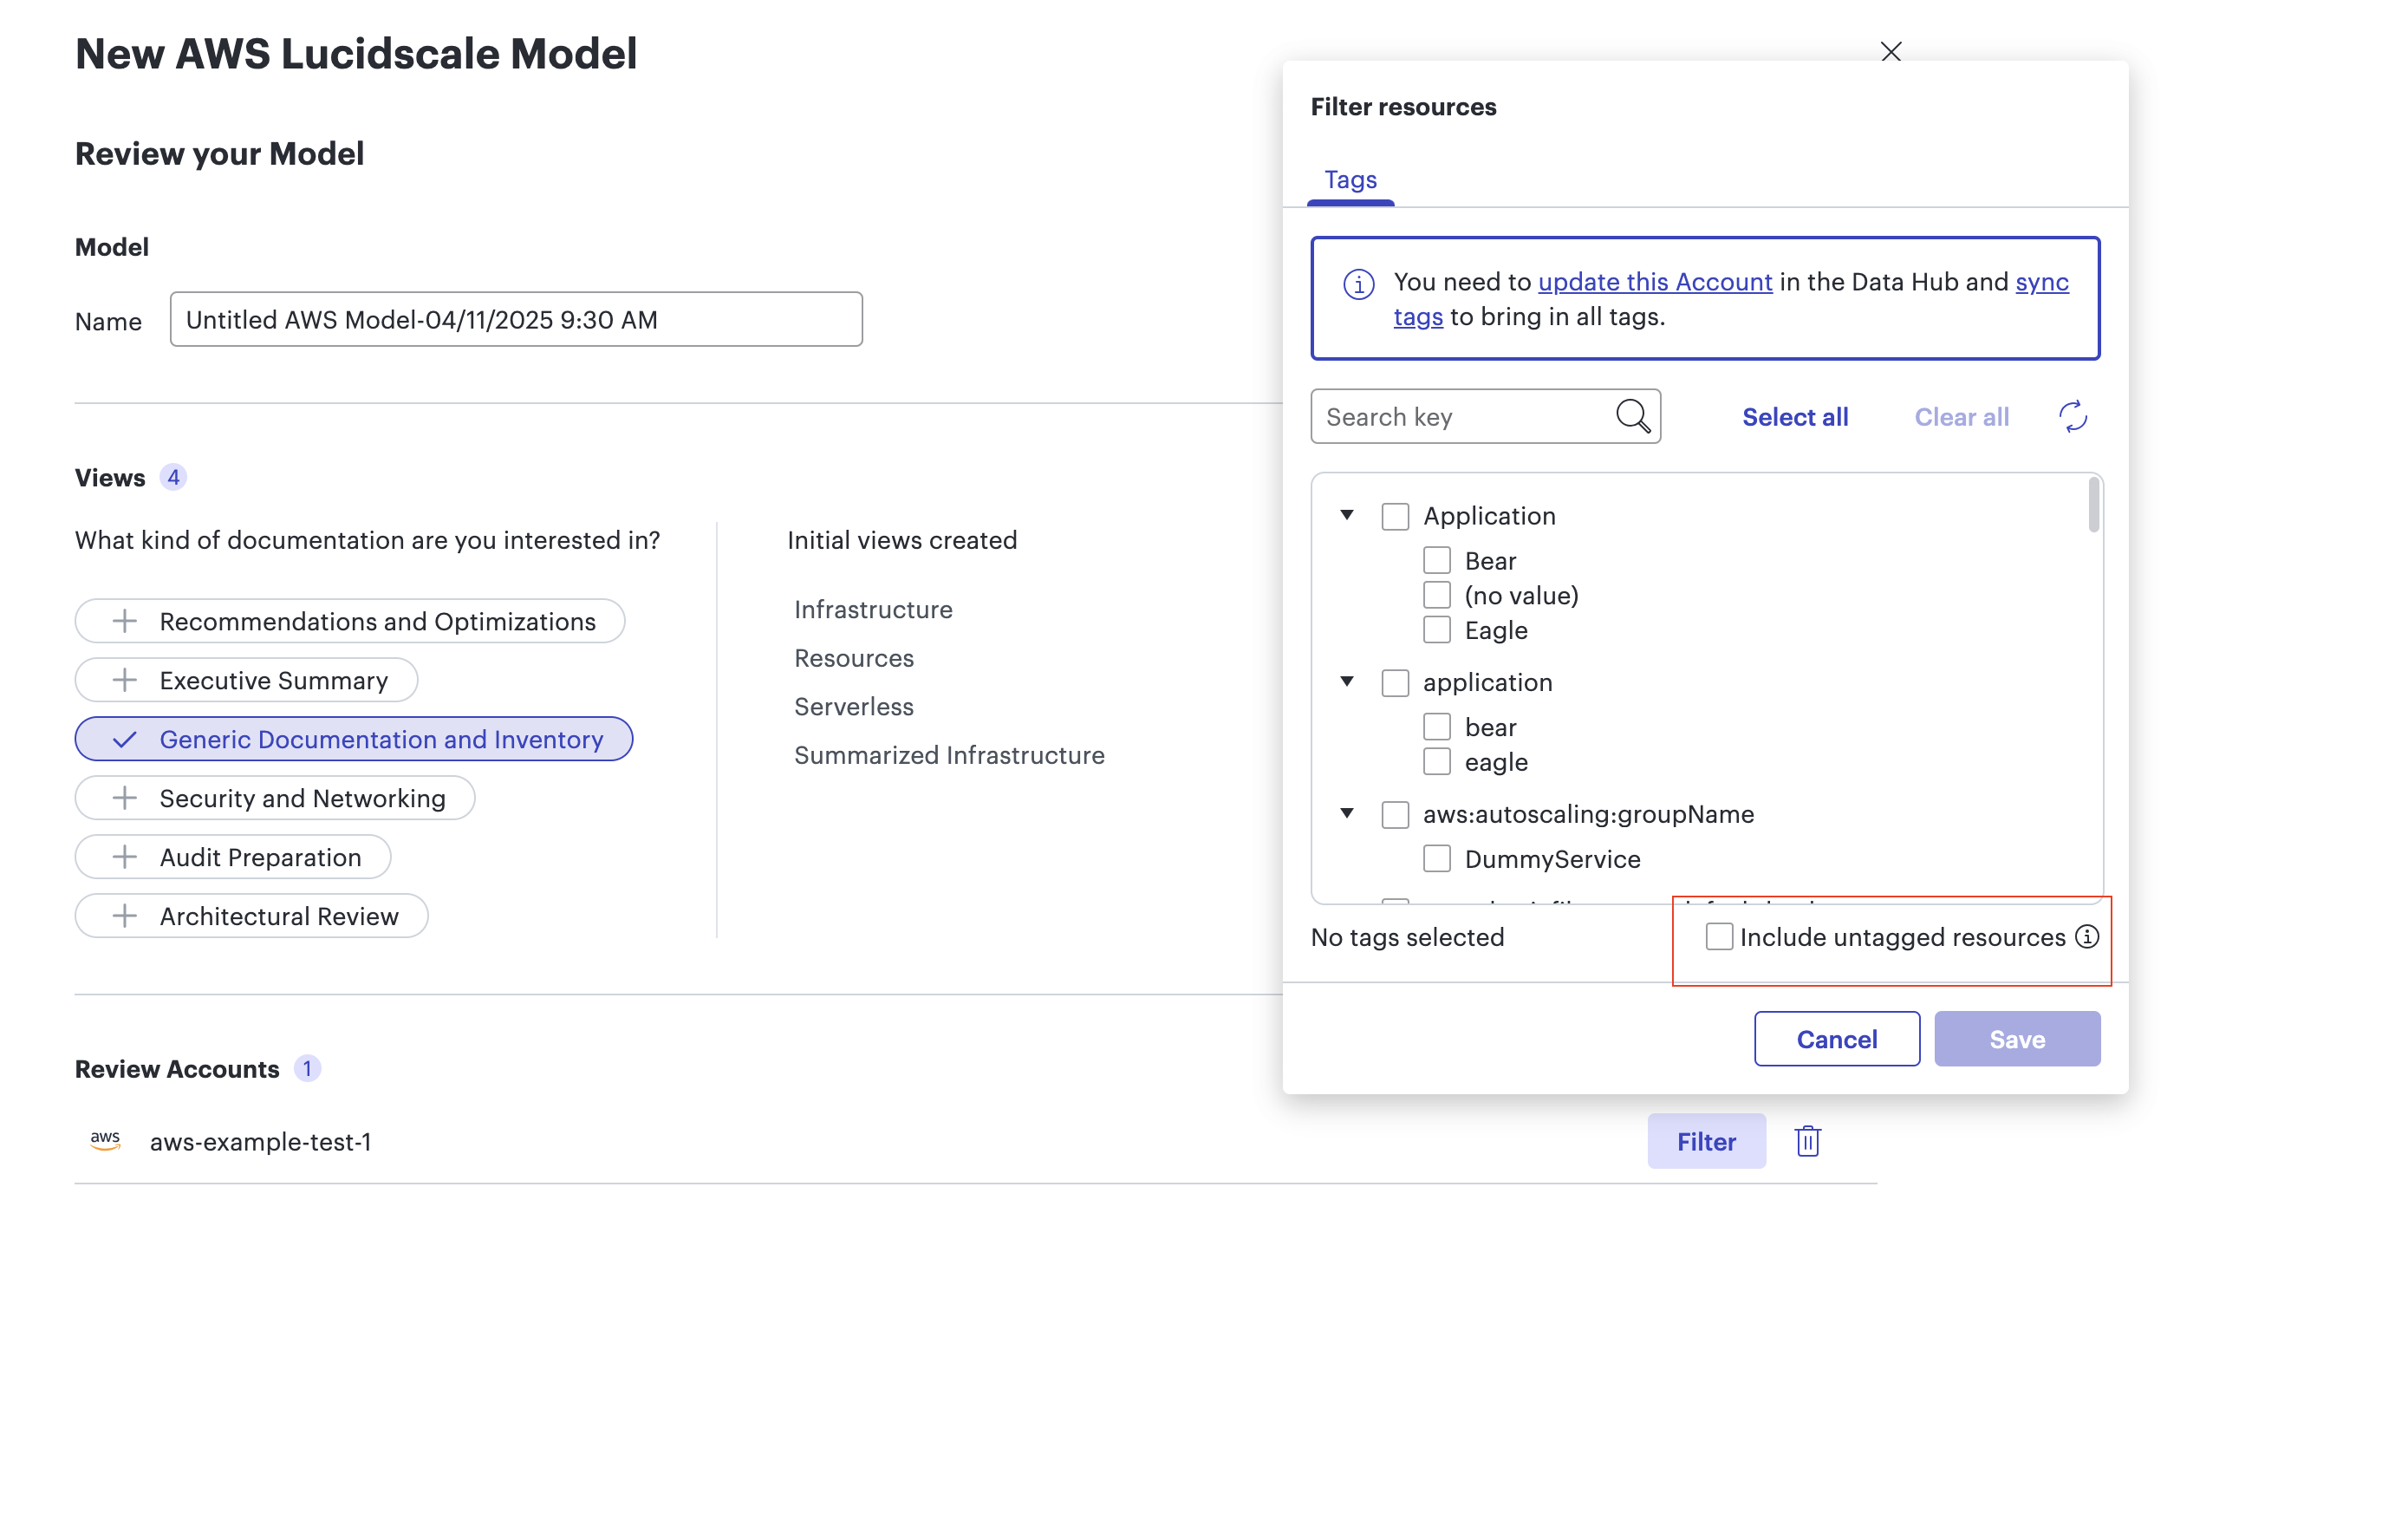Check the lowercase bear tag value
This screenshot has height=1526, width=2408.
pyautogui.click(x=1437, y=727)
